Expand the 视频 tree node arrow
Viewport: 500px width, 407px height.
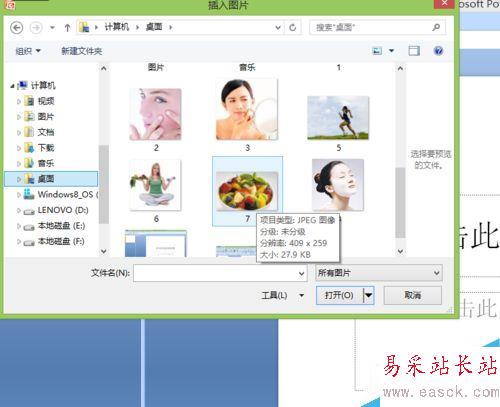[19, 101]
